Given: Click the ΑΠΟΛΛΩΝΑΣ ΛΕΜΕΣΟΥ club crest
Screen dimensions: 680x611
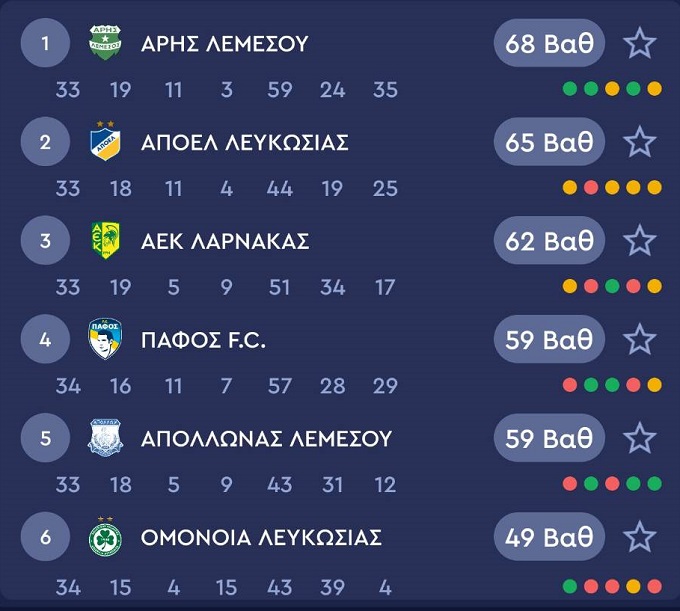Looking at the screenshot, I should (104, 438).
